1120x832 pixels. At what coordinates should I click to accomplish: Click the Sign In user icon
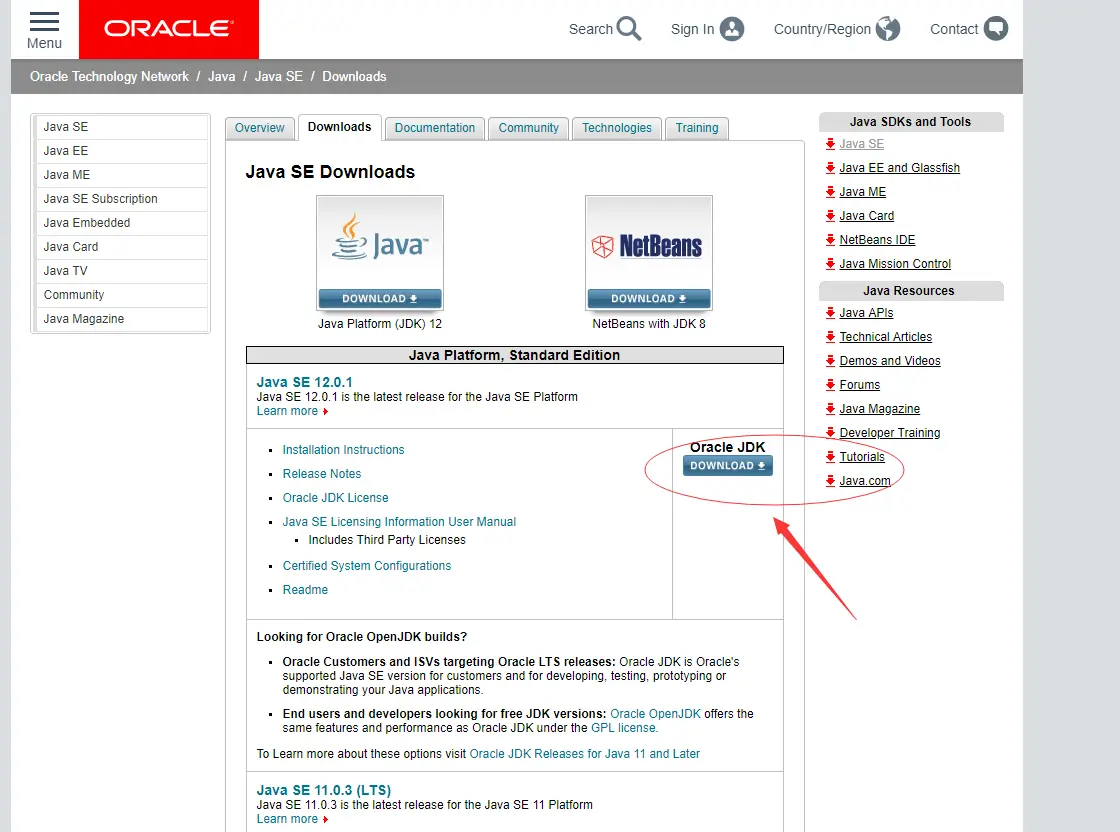click(x=731, y=29)
